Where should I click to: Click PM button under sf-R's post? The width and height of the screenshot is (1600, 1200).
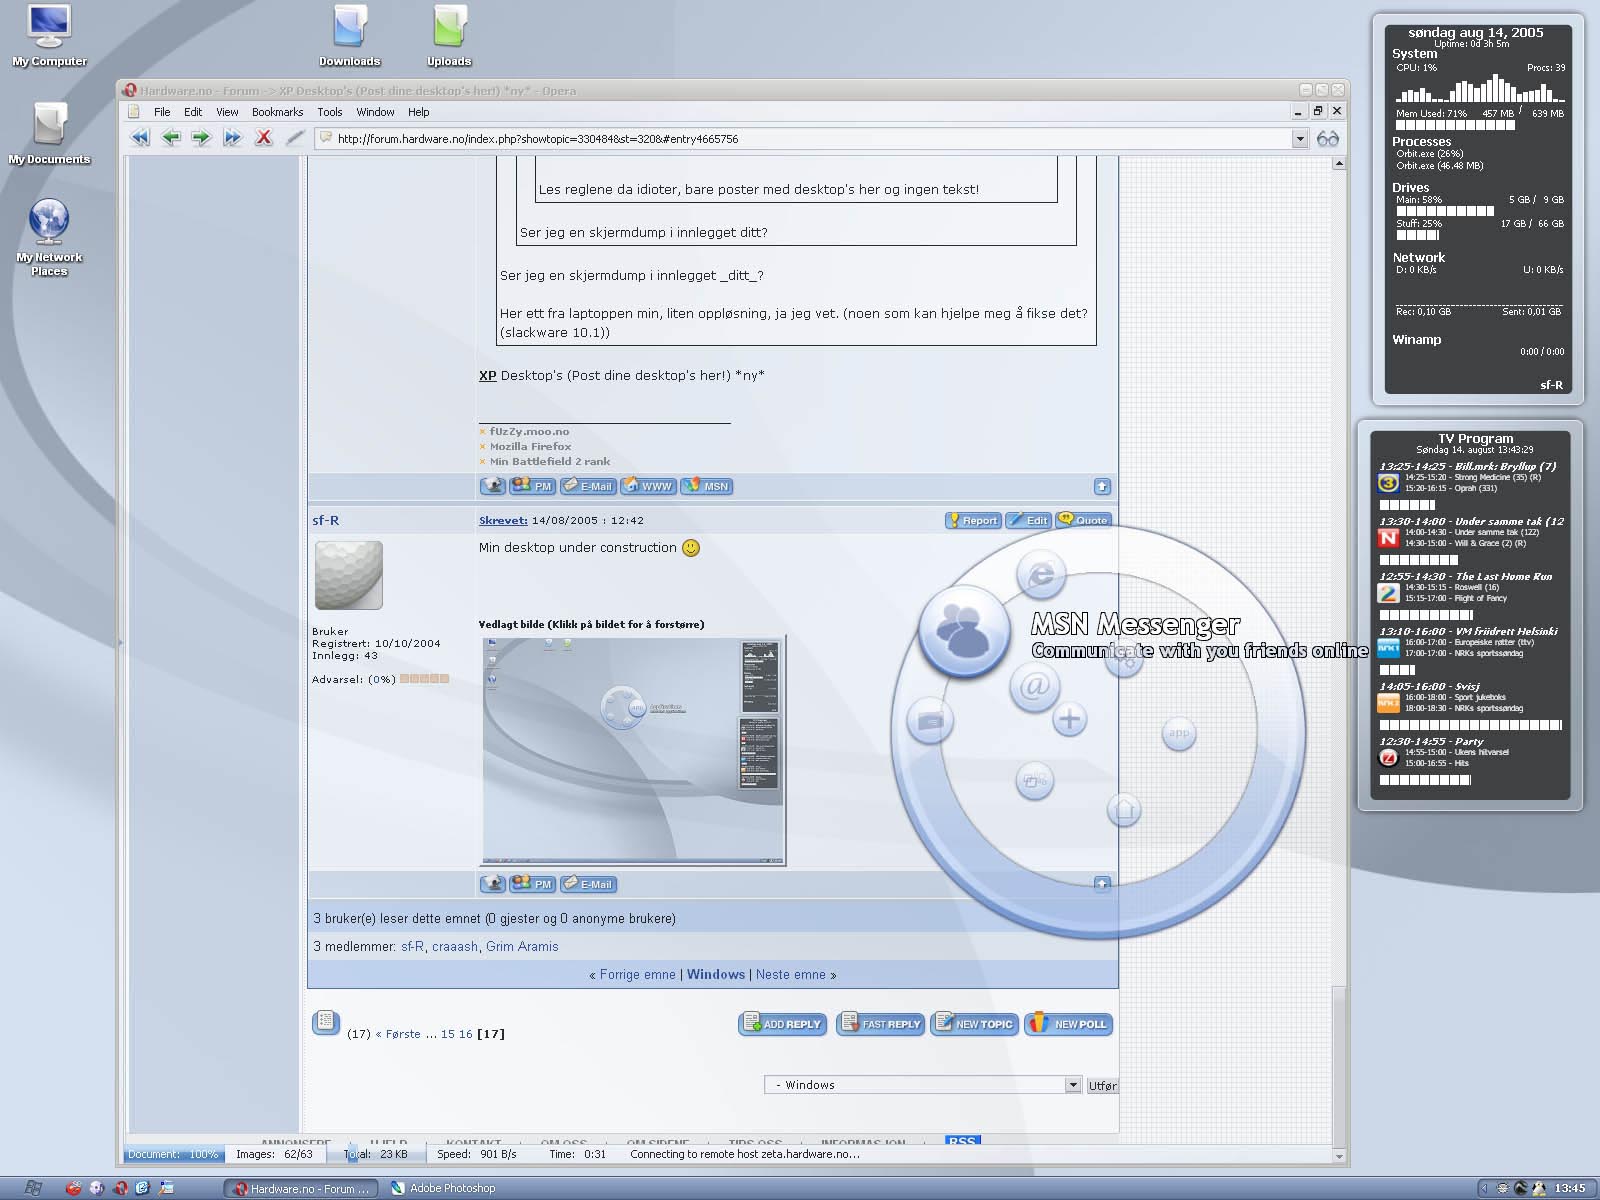coord(532,884)
